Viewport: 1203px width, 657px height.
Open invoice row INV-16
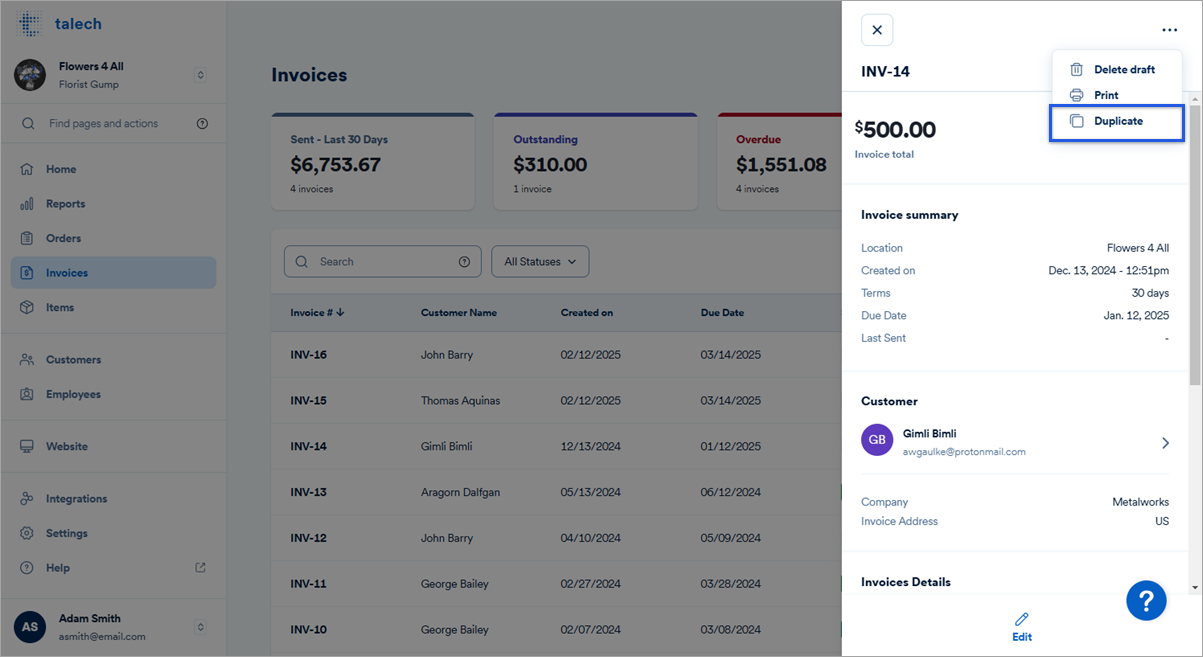(556, 355)
